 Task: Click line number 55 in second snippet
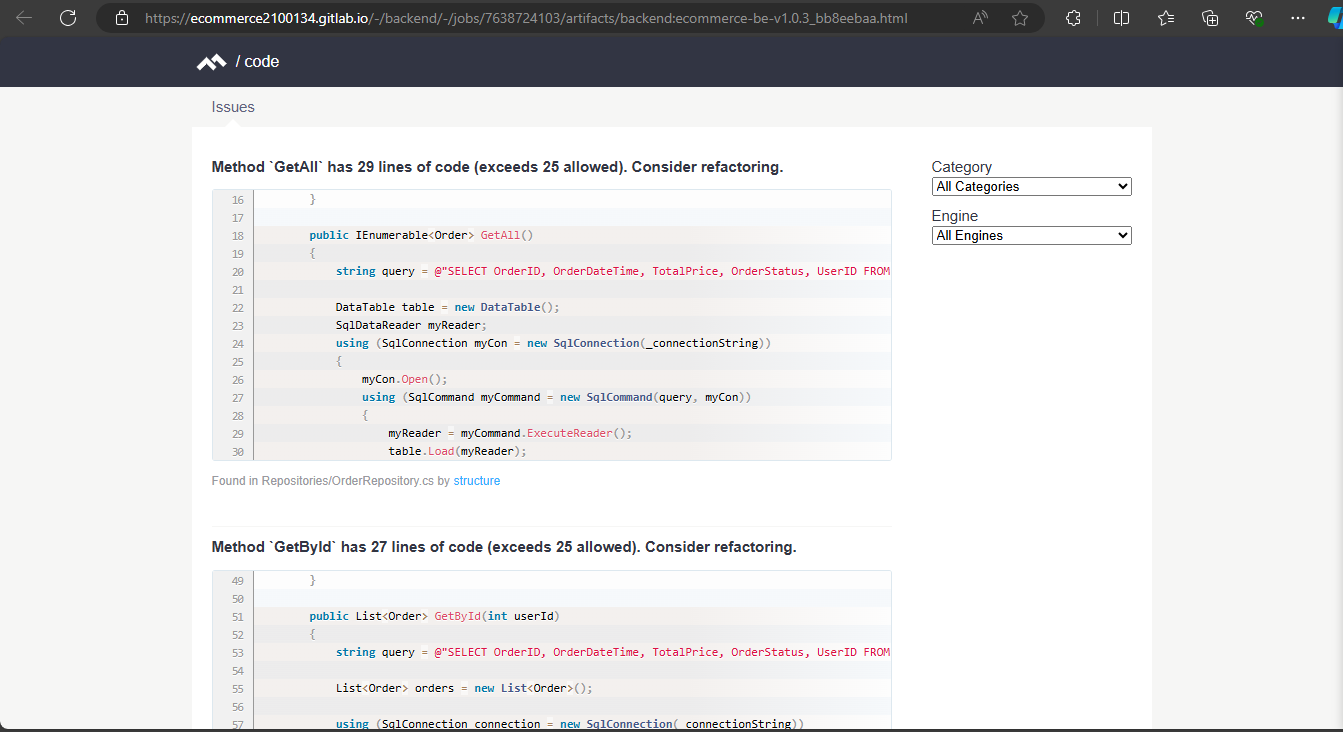tap(237, 688)
